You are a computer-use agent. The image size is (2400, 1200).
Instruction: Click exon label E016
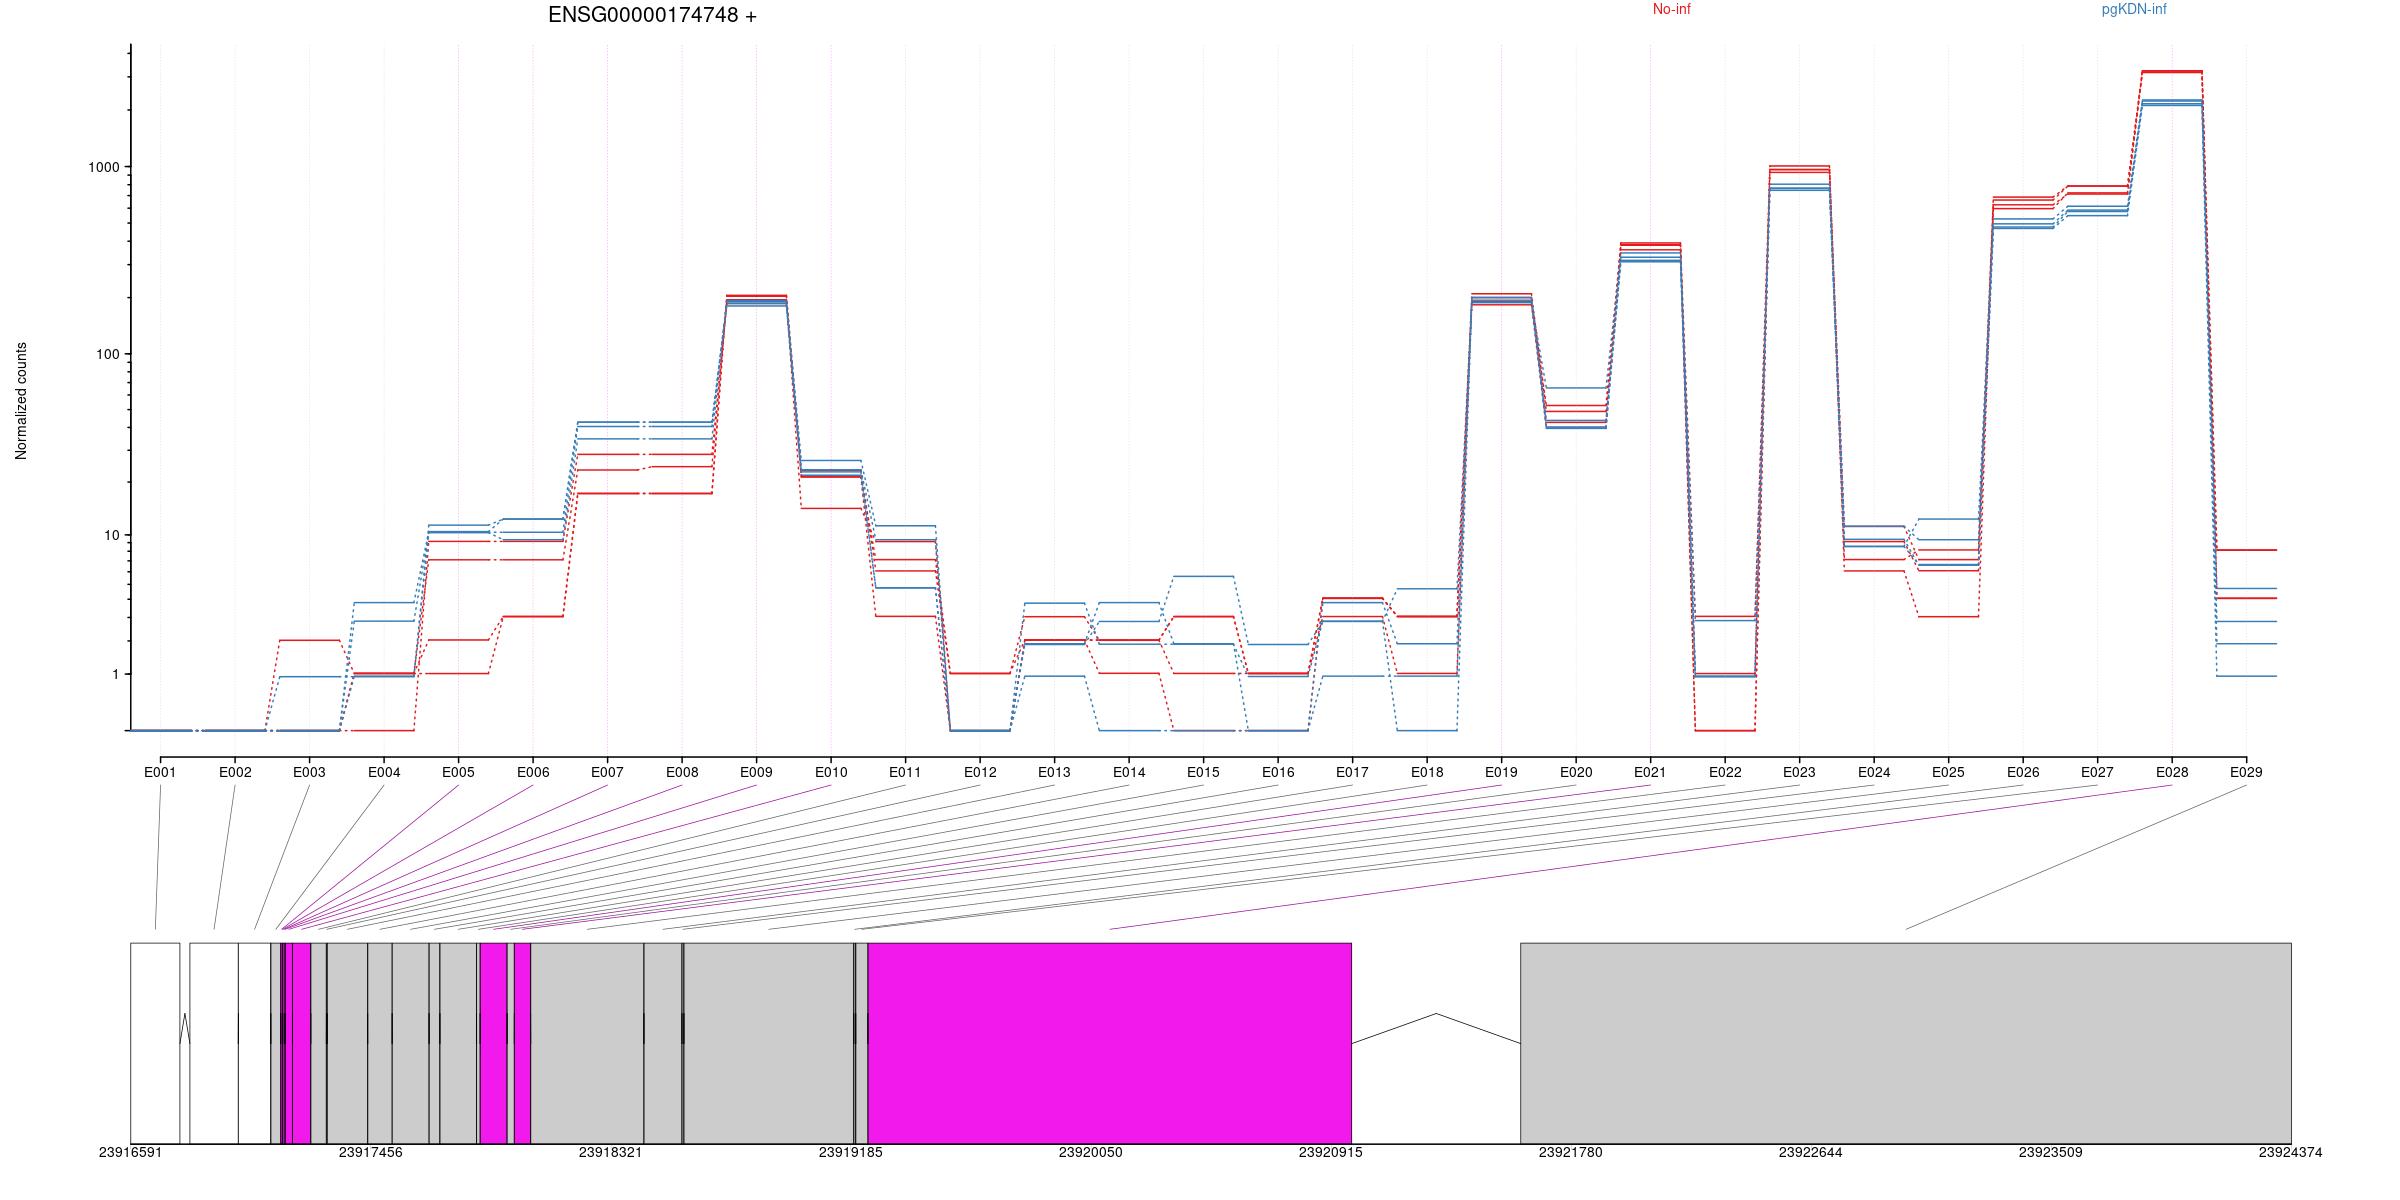coord(1278,772)
